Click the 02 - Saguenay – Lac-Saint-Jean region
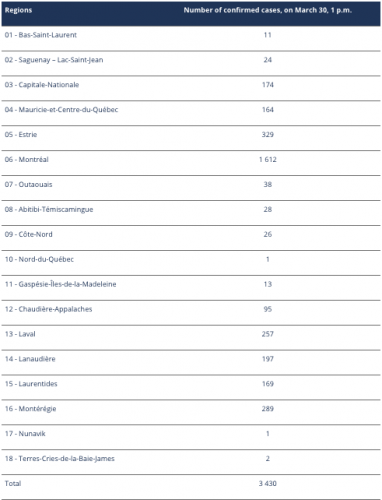Viewport: 382px width, 500px height. point(54,60)
